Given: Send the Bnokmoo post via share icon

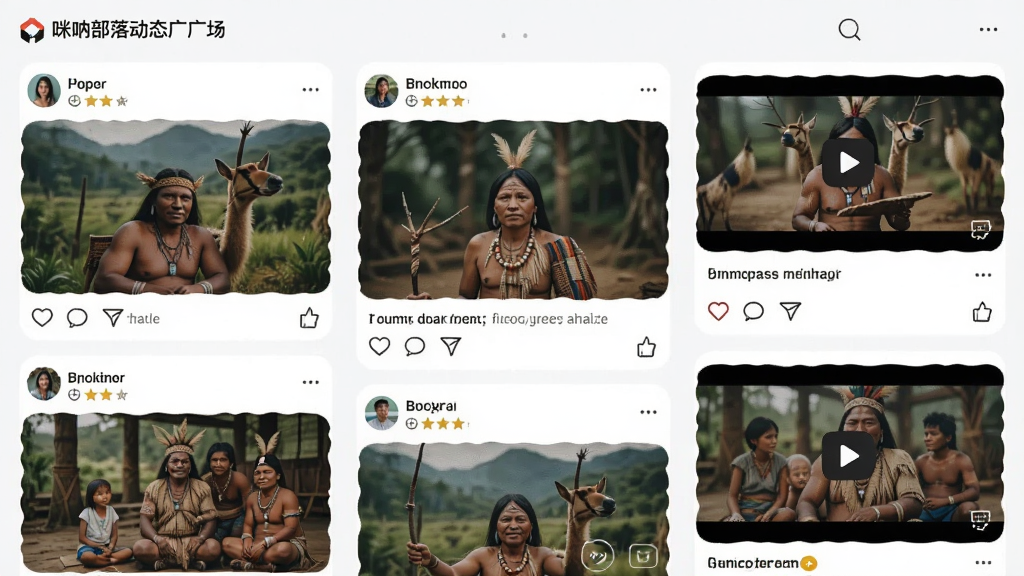Looking at the screenshot, I should coord(451,345).
